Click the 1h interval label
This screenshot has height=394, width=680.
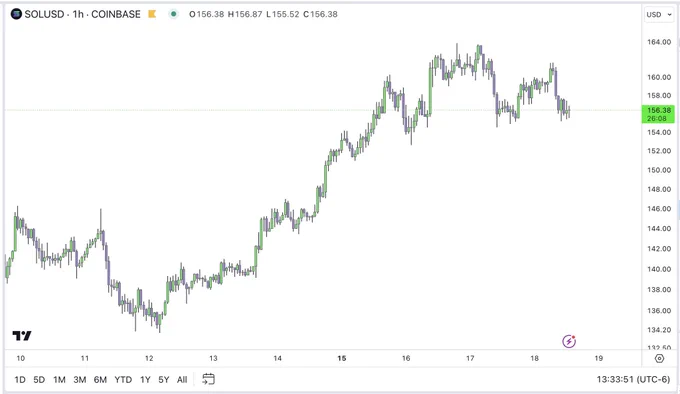coord(78,14)
